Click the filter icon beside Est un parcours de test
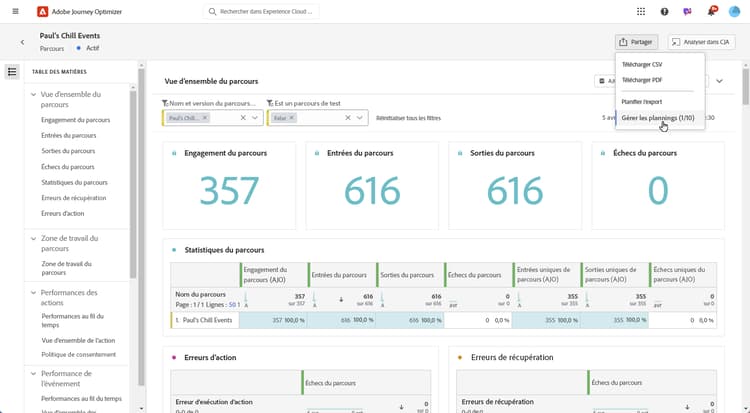 click(270, 103)
